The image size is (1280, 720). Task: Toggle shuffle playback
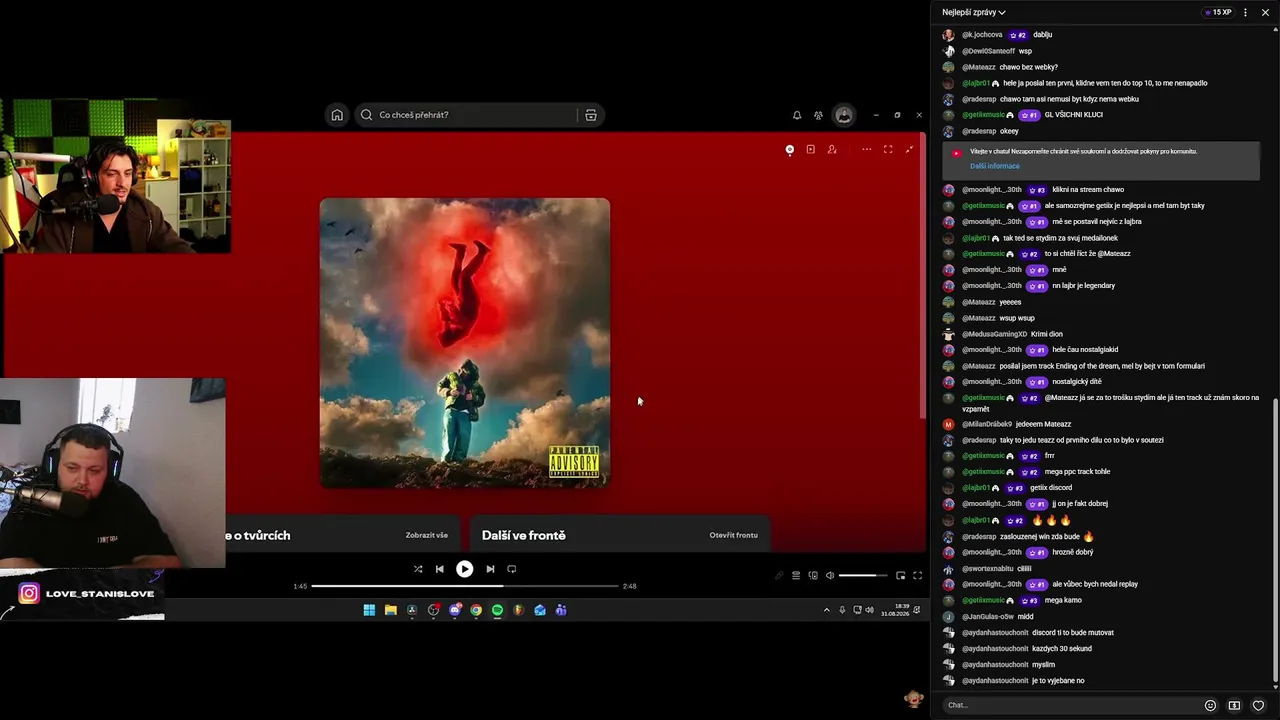pos(418,569)
